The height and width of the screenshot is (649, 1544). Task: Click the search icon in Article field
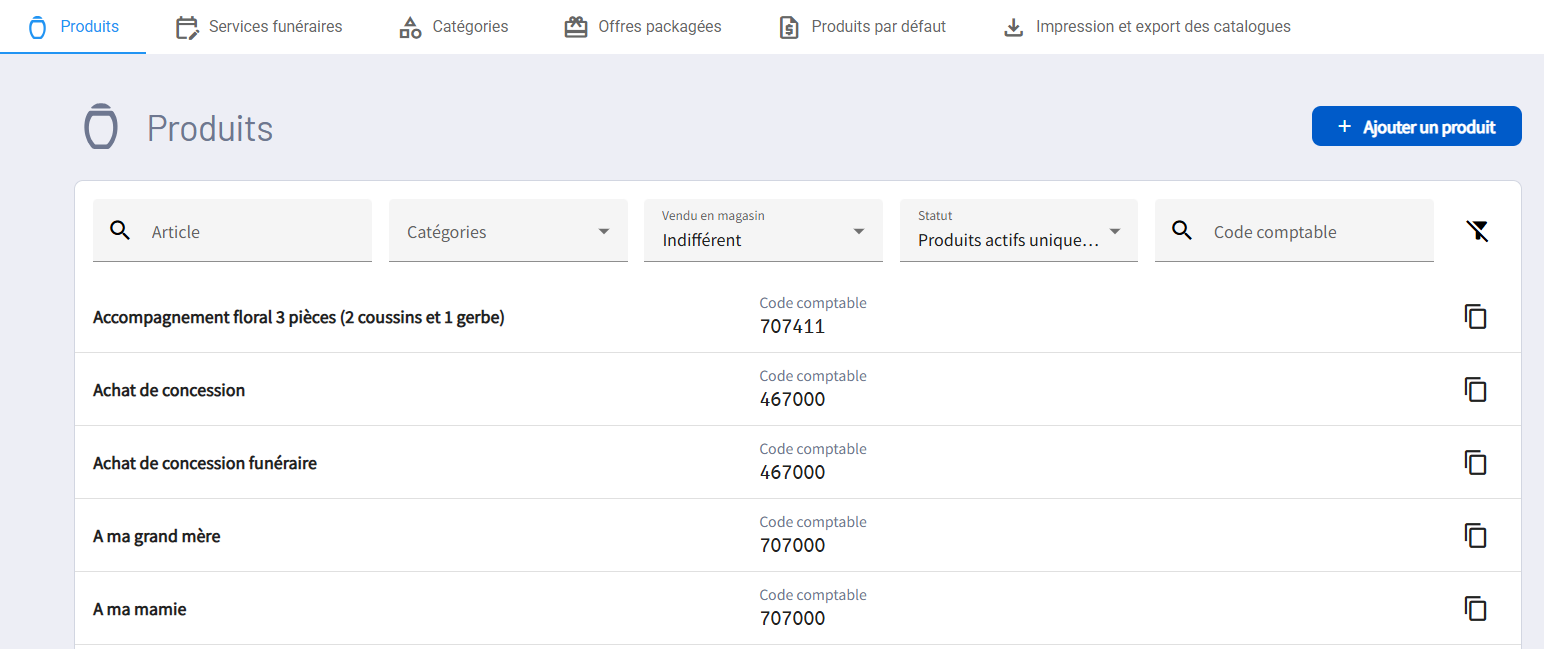coord(120,231)
